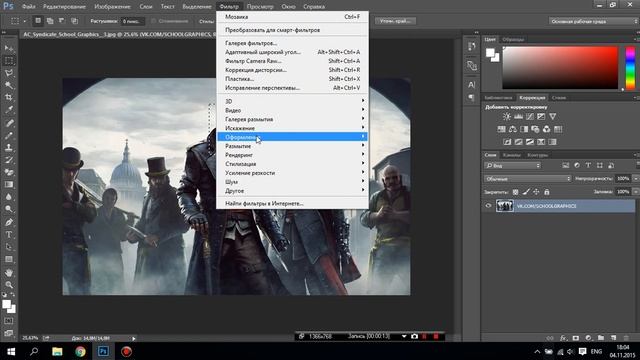Viewport: 640px width, 360px height.
Task: Click the rainbow hue slider
Action: tap(630, 68)
